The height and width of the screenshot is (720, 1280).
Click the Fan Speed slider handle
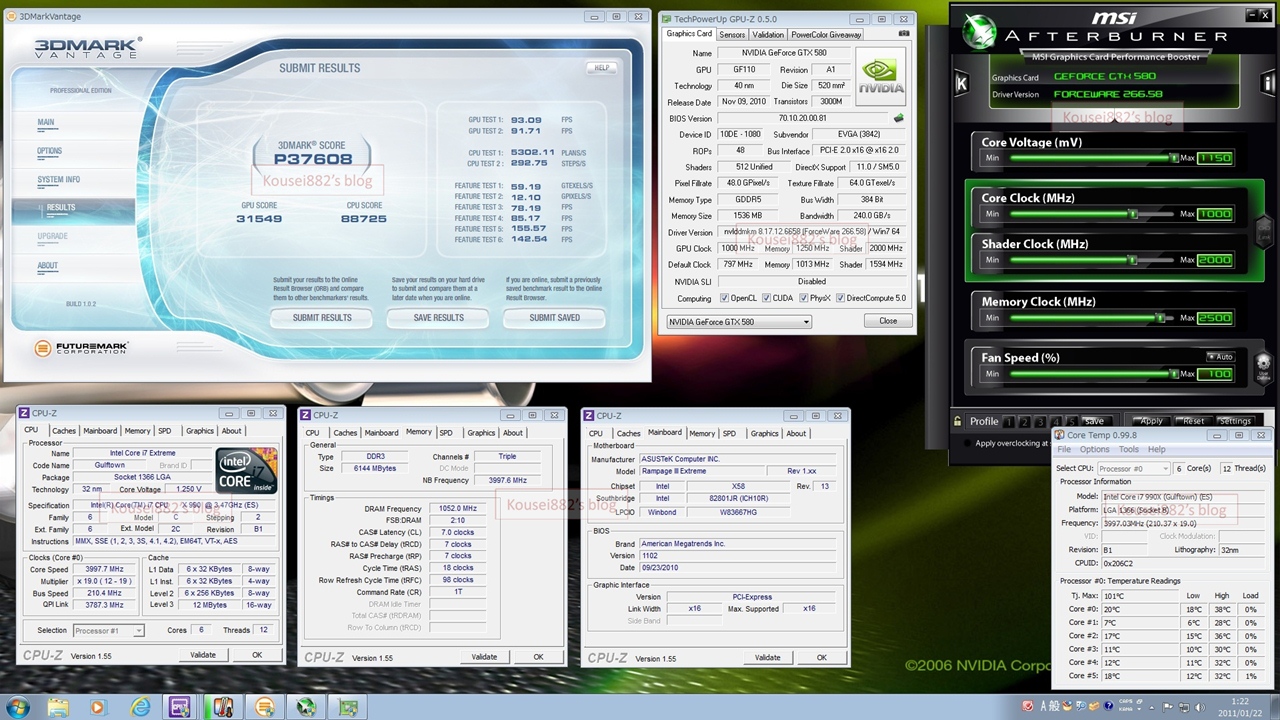pos(1175,374)
